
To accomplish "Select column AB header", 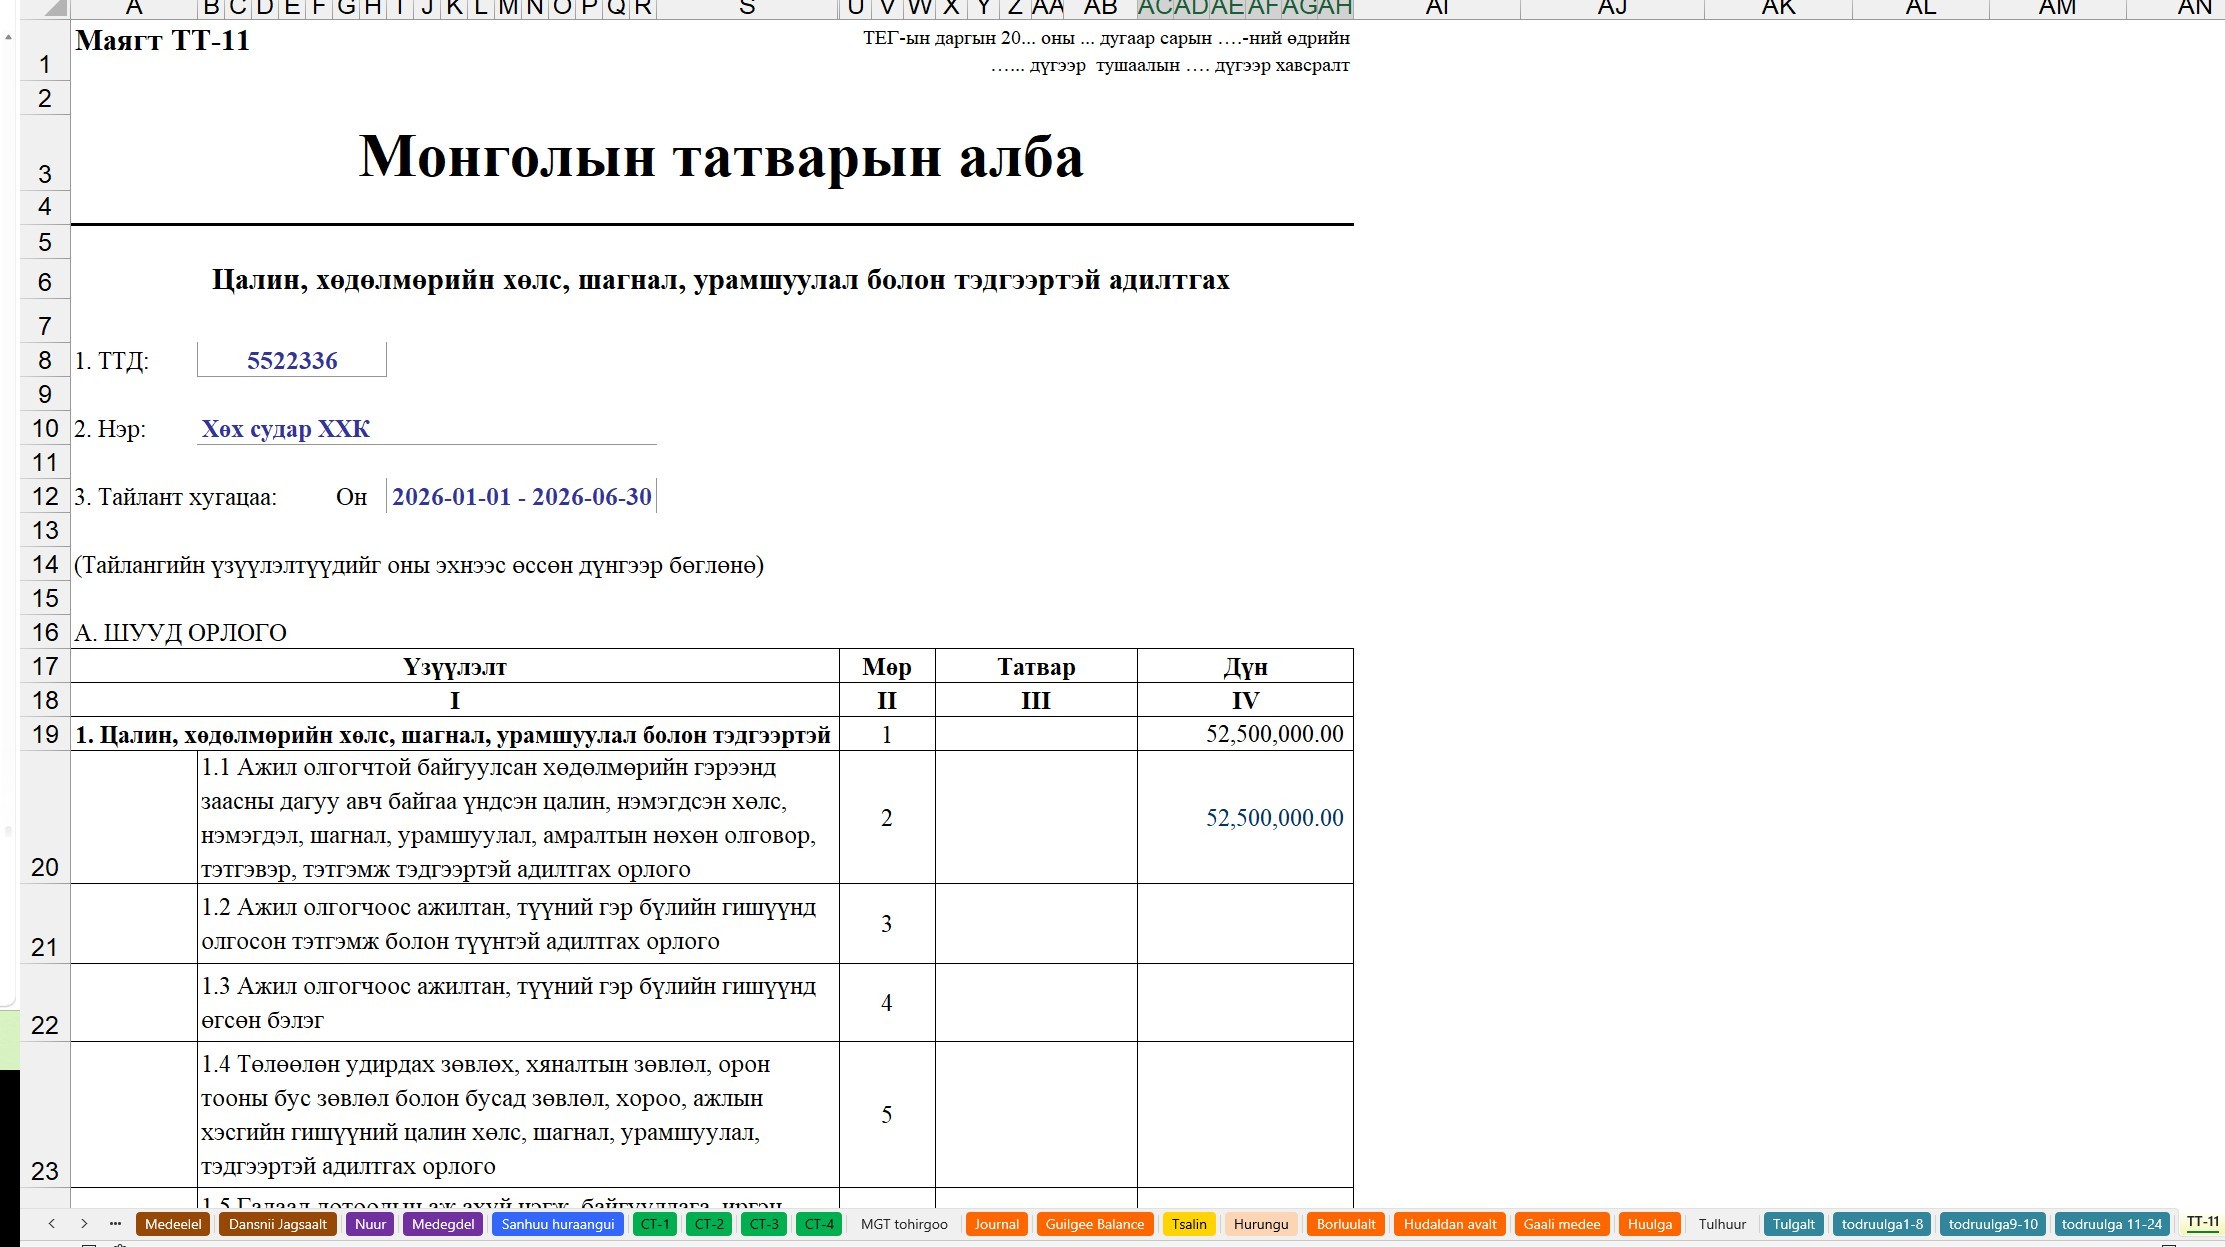I will 1101,8.
